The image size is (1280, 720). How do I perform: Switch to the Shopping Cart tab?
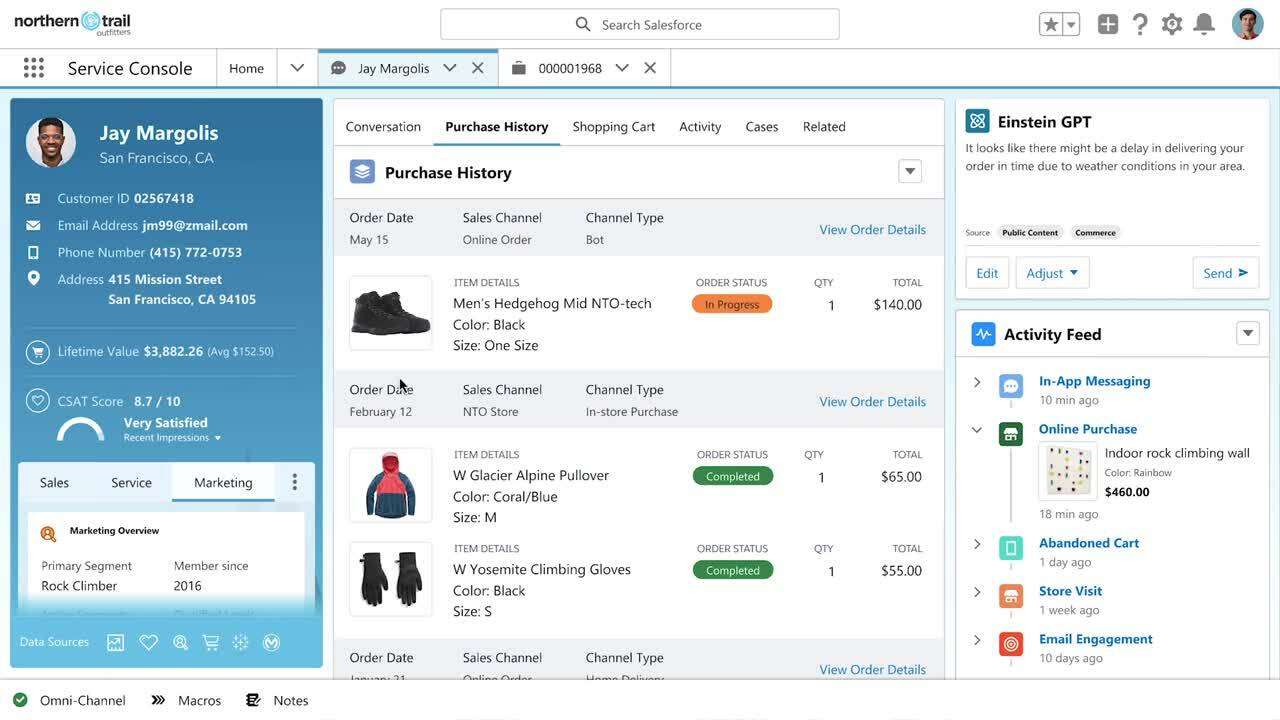(x=614, y=126)
